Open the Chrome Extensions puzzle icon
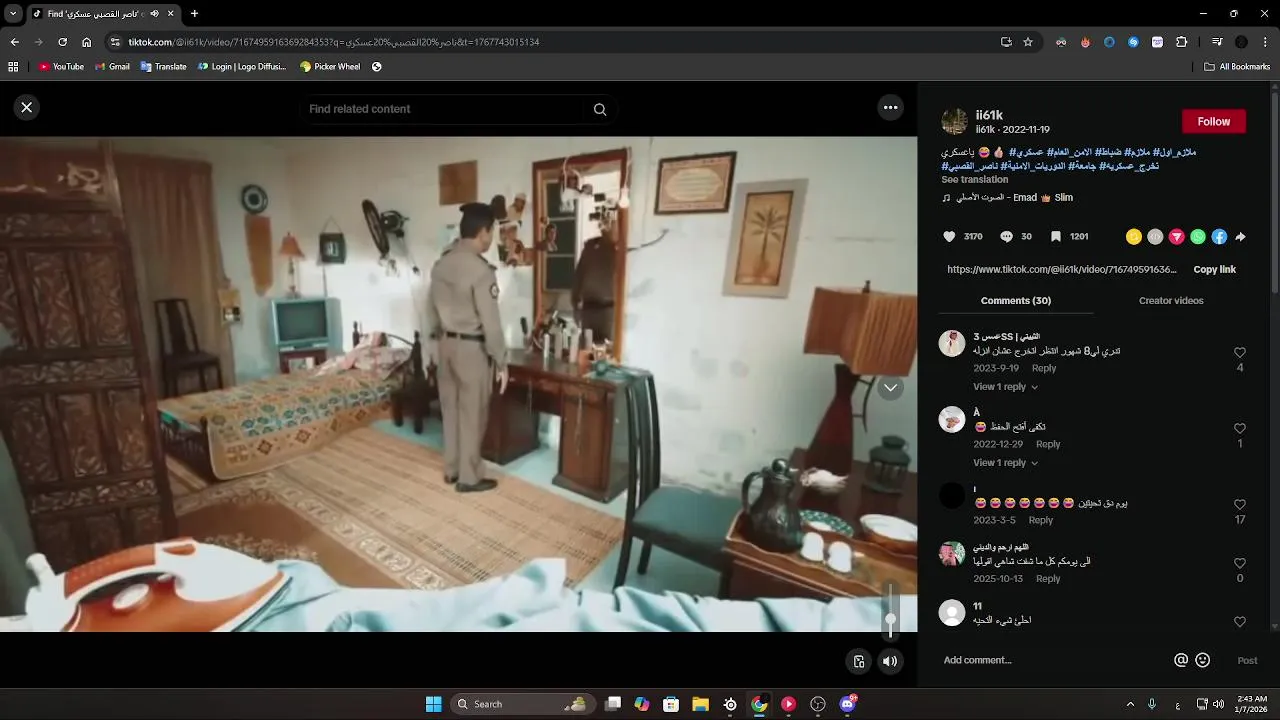This screenshot has width=1280, height=720. [x=1181, y=42]
